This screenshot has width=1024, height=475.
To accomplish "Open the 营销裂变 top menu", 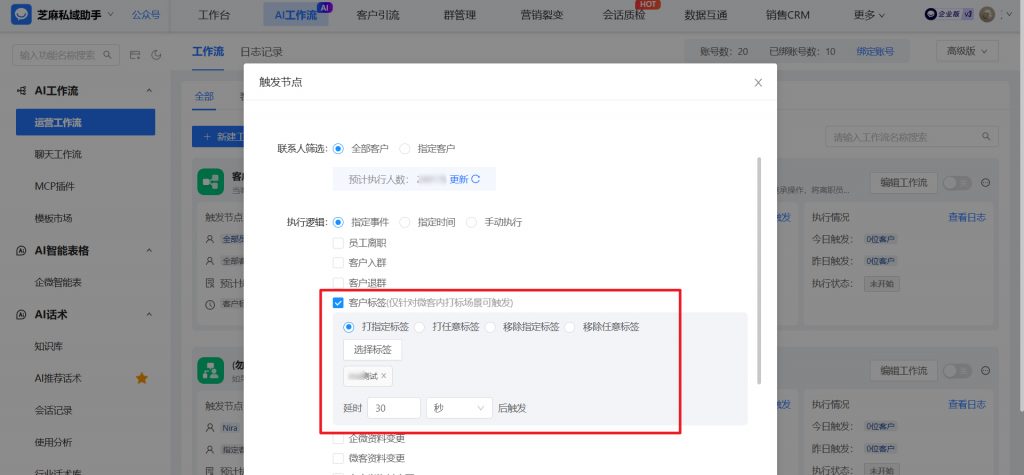I will pyautogui.click(x=541, y=14).
